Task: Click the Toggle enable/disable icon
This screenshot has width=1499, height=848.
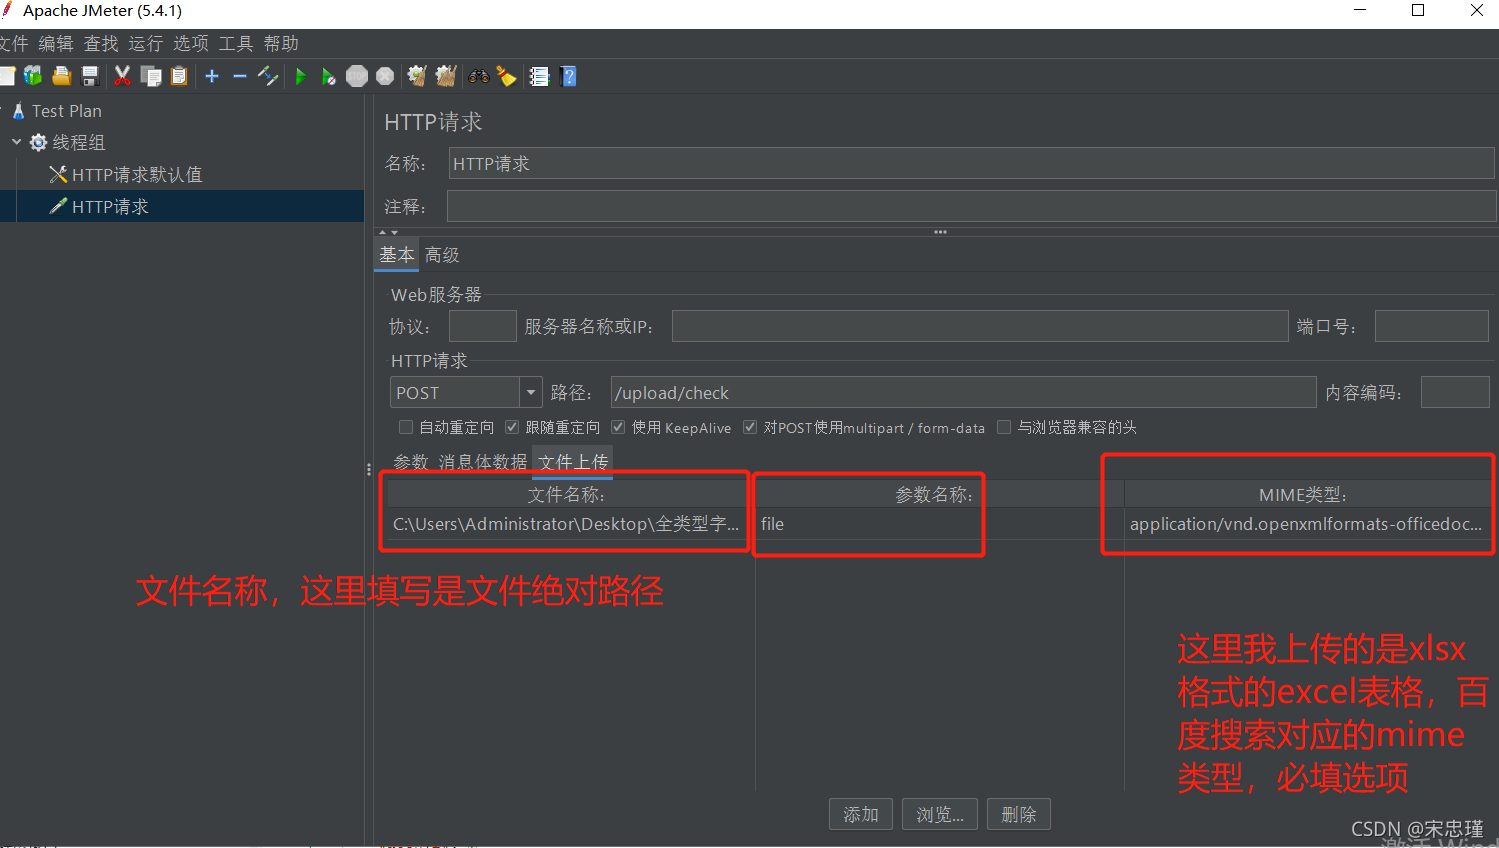Action: tap(268, 76)
